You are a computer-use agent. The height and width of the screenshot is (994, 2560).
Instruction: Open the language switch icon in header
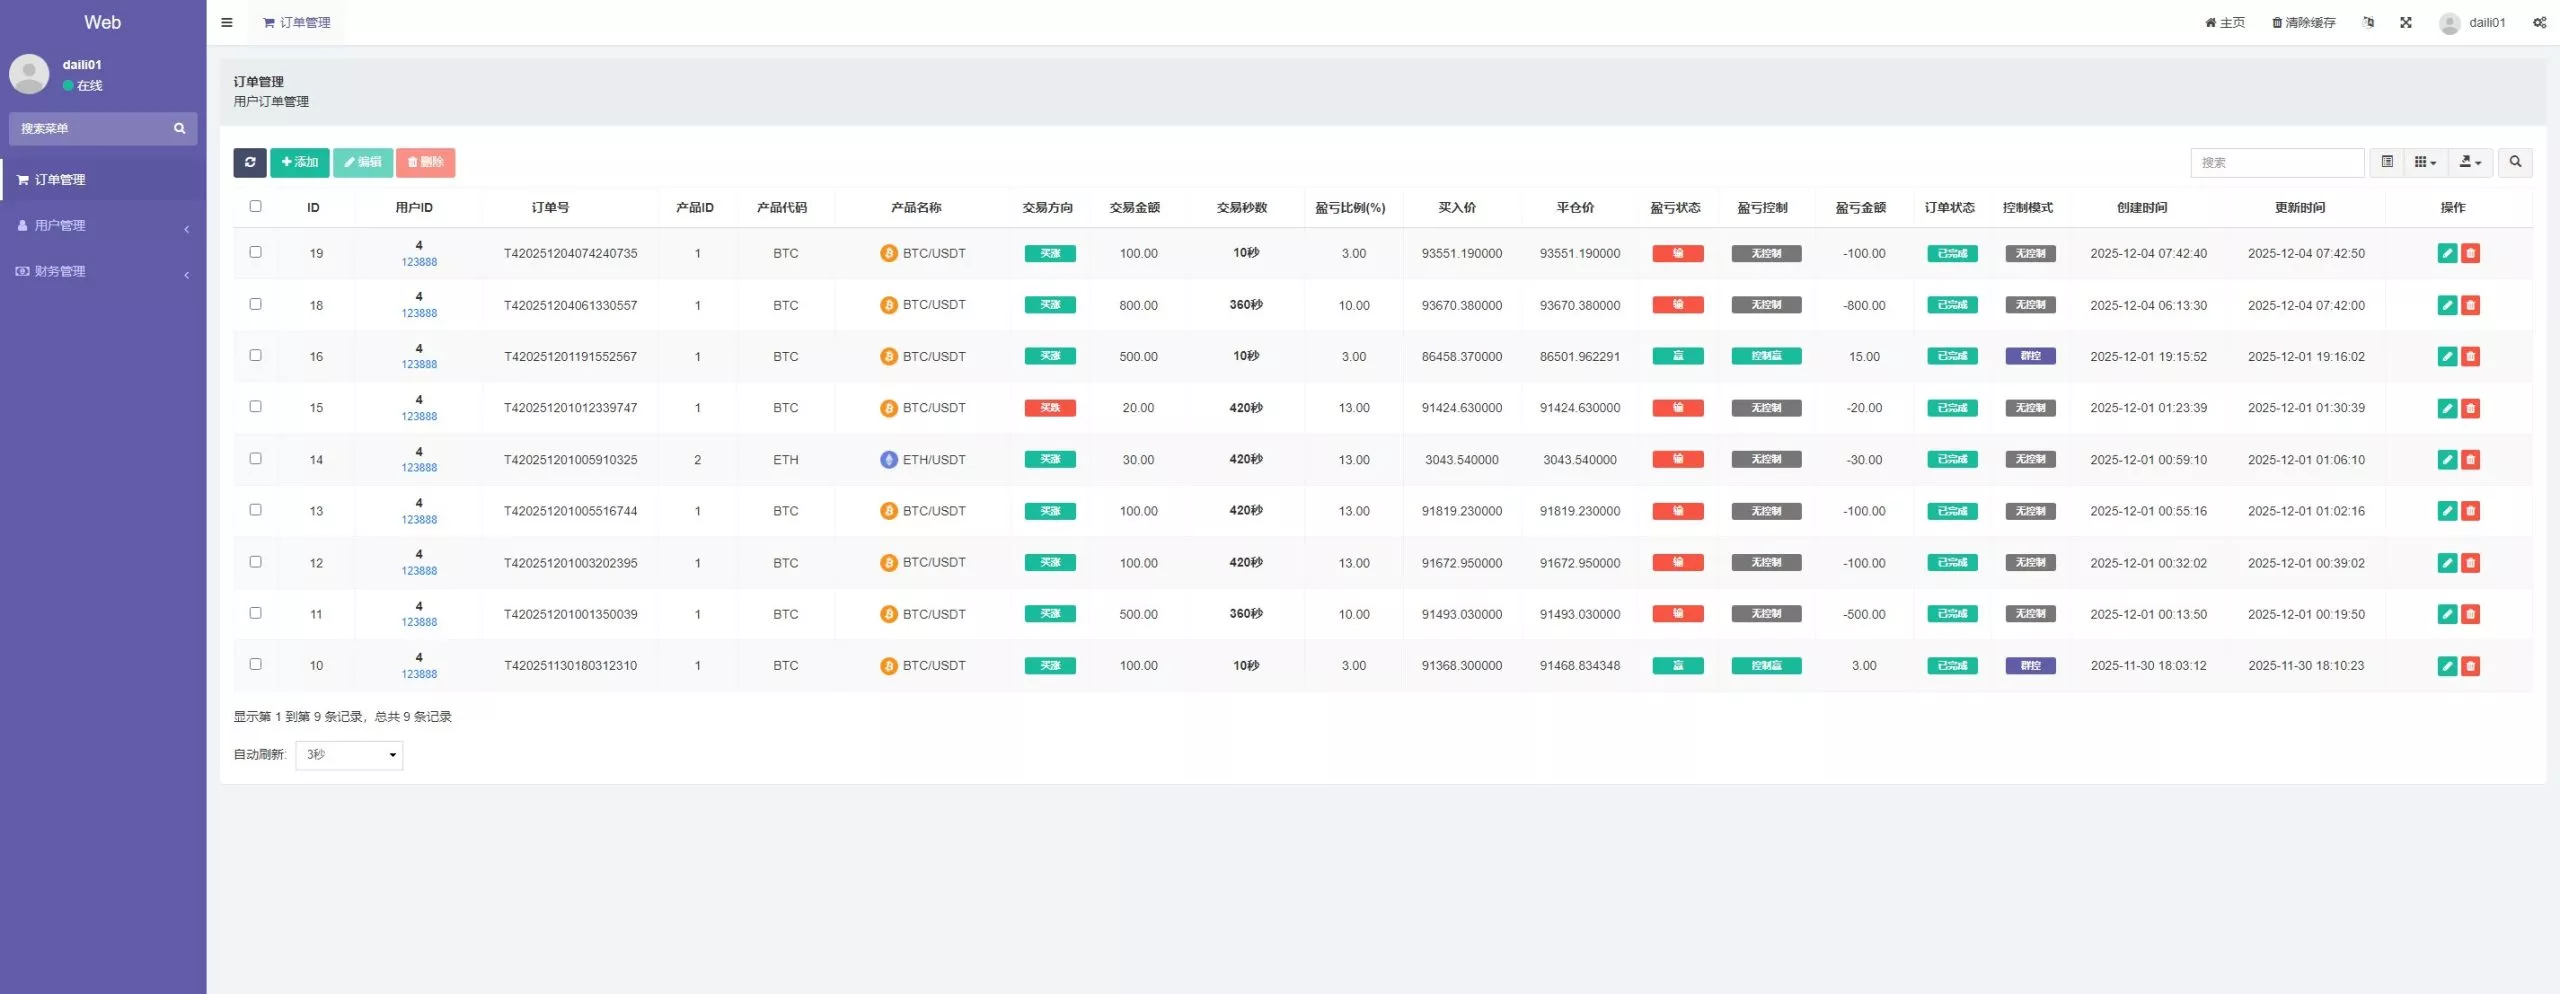point(2368,22)
